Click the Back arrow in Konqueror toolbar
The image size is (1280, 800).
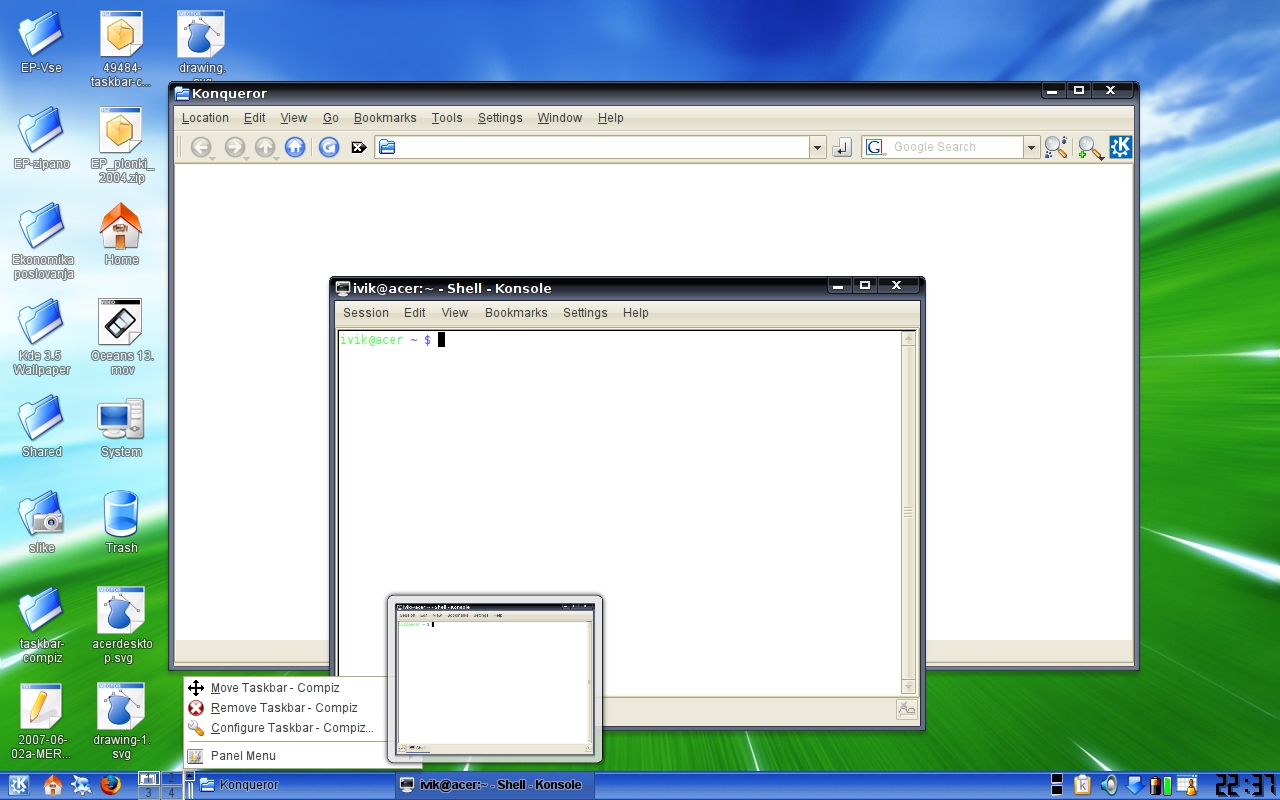click(201, 147)
